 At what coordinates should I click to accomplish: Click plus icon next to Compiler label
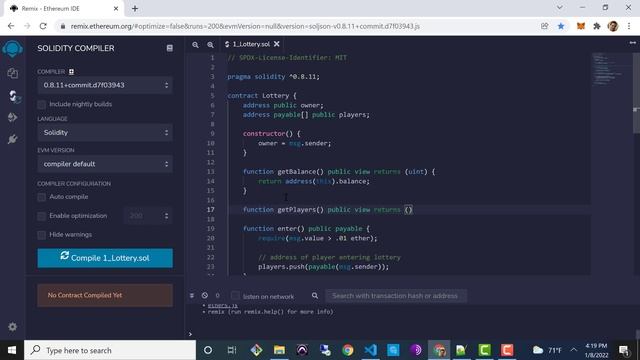click(x=71, y=72)
